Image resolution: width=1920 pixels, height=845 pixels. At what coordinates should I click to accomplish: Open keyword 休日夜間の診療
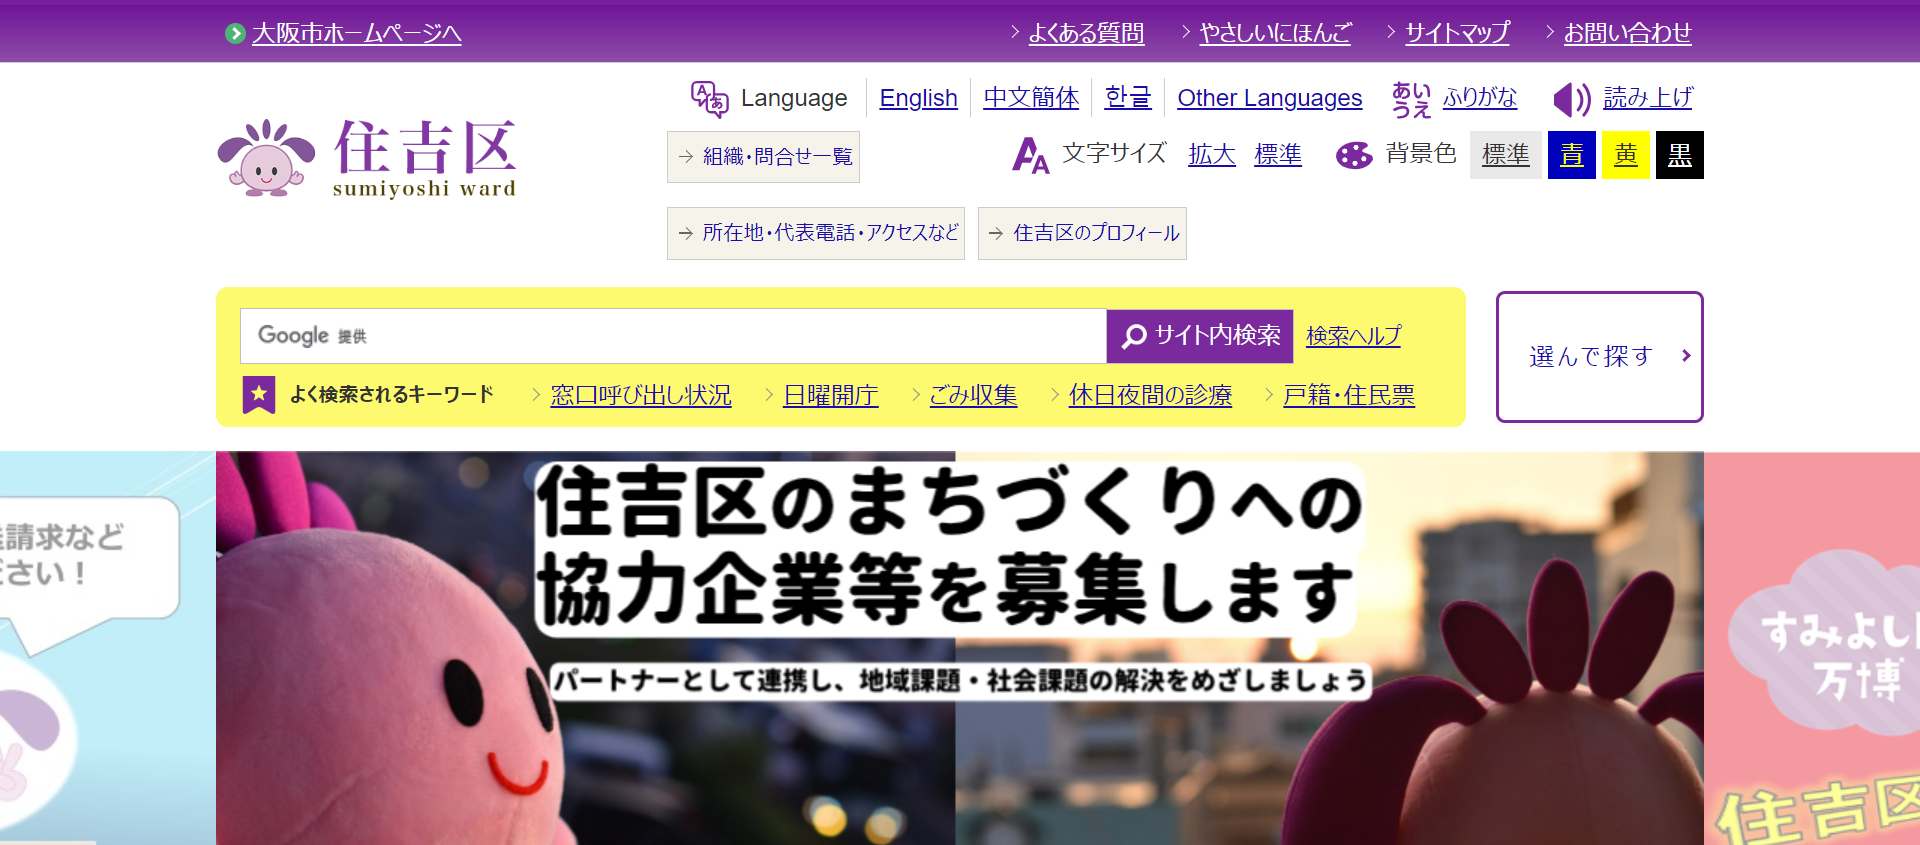pyautogui.click(x=1150, y=395)
